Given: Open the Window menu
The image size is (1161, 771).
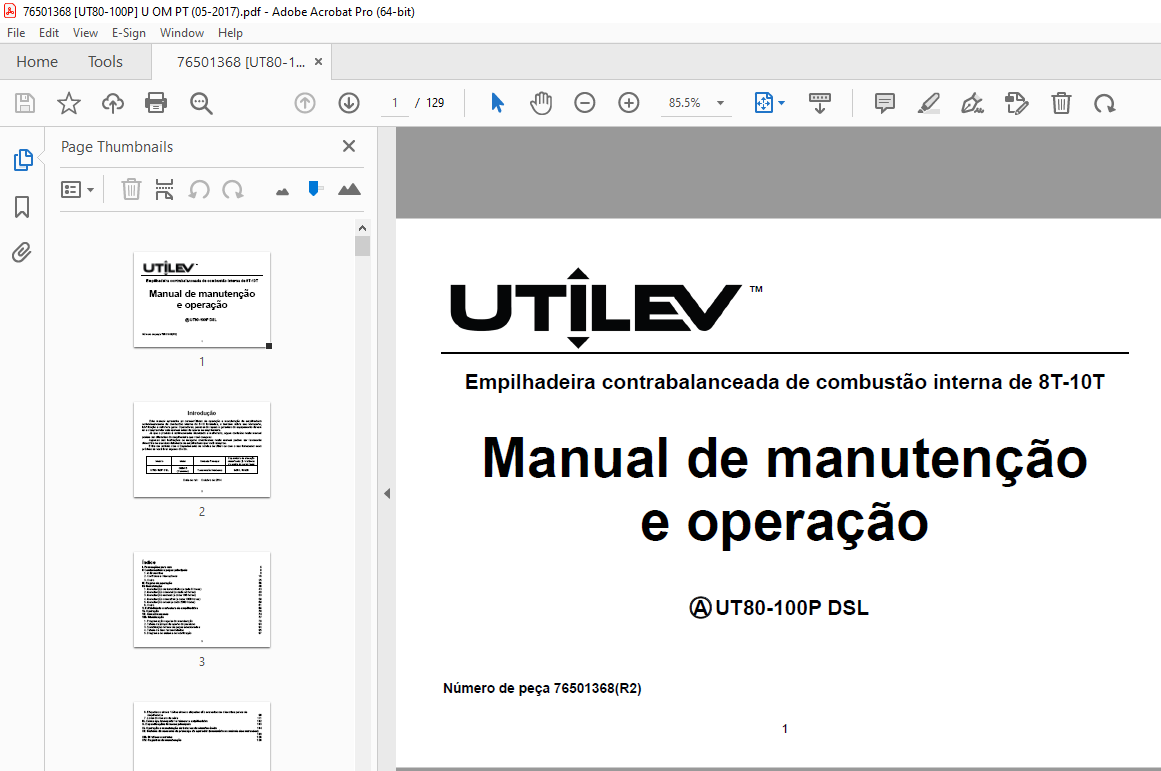Looking at the screenshot, I should tap(181, 33).
